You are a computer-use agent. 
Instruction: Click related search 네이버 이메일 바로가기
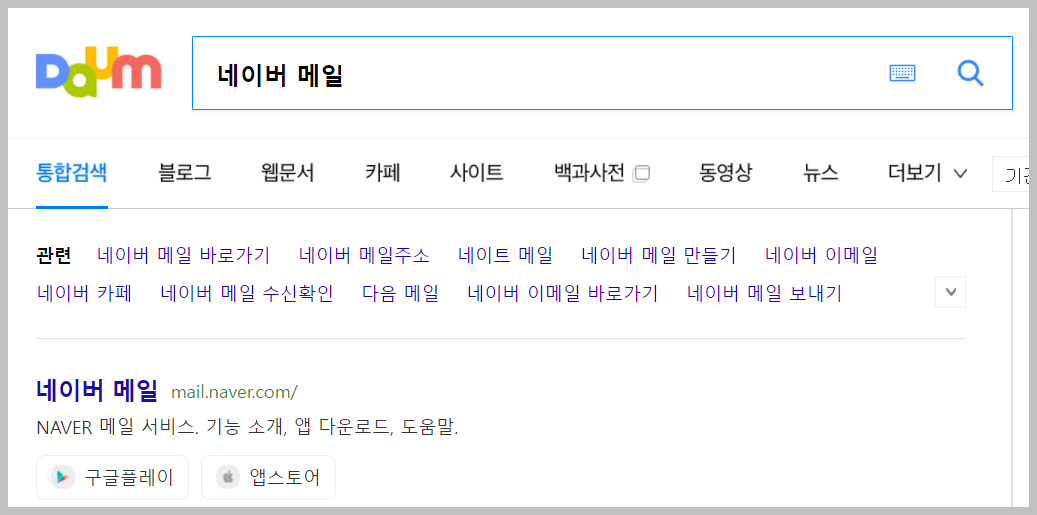[563, 293]
